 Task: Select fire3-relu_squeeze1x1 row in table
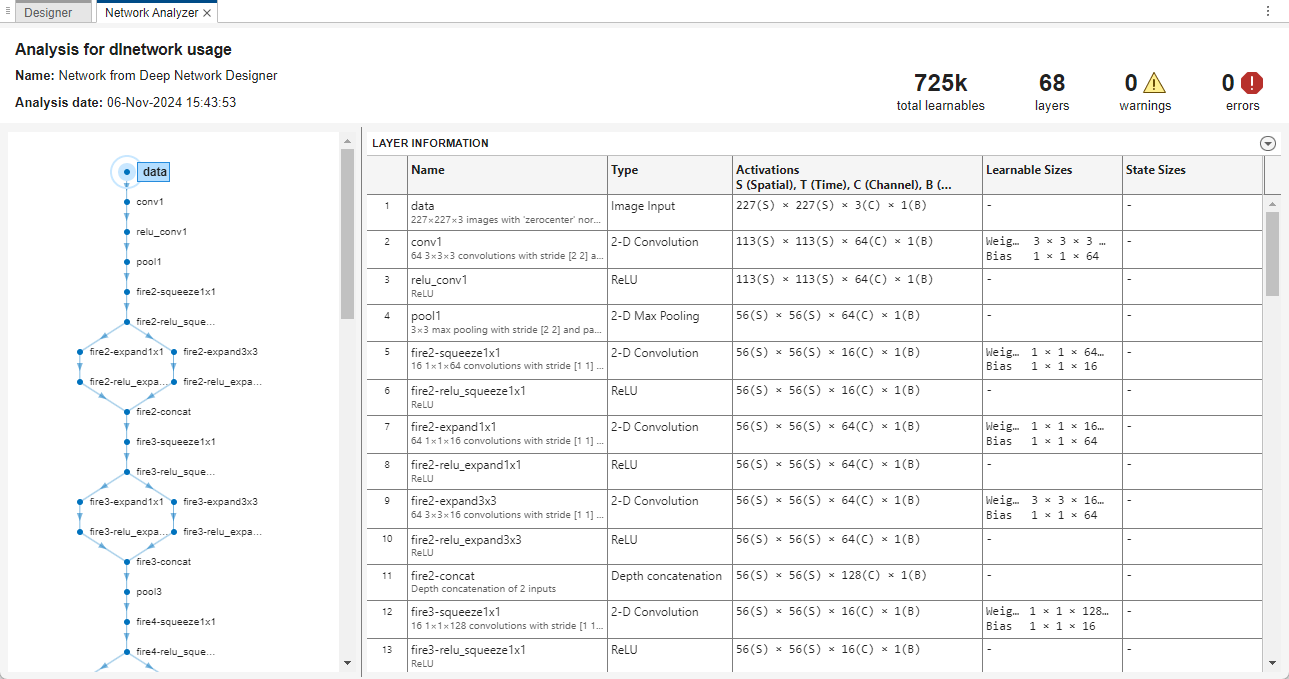pos(815,656)
